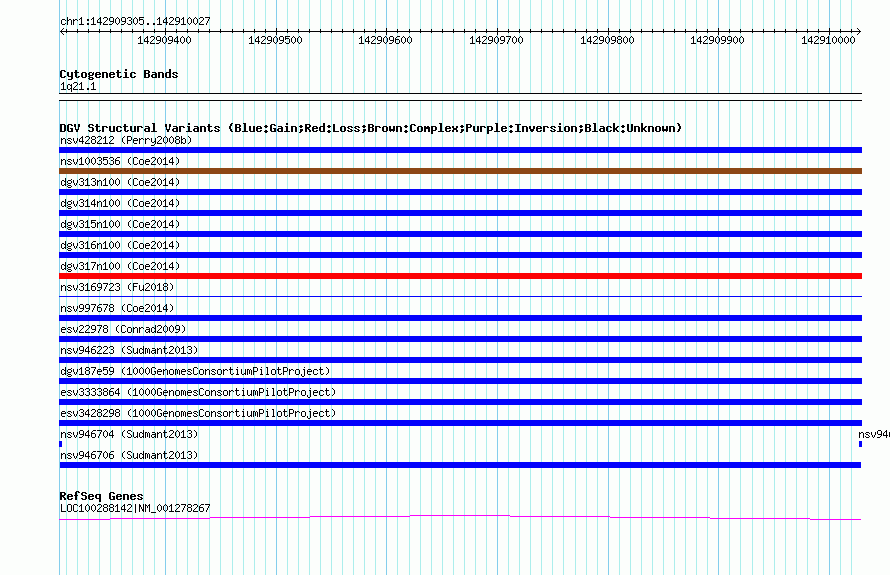
Task: Click the right arrow end of the ruler
Action: click(x=859, y=32)
